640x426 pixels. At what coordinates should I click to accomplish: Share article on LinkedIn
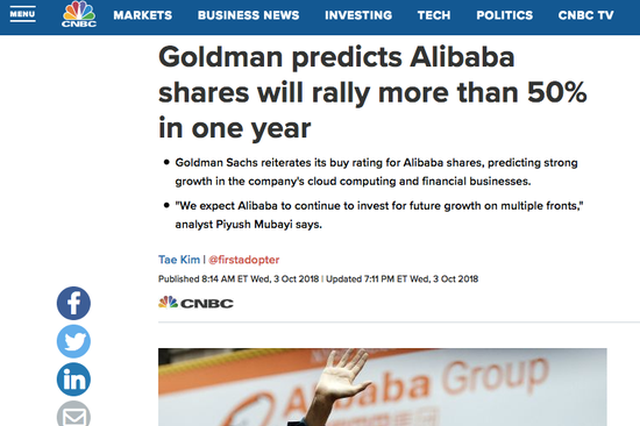(x=73, y=379)
